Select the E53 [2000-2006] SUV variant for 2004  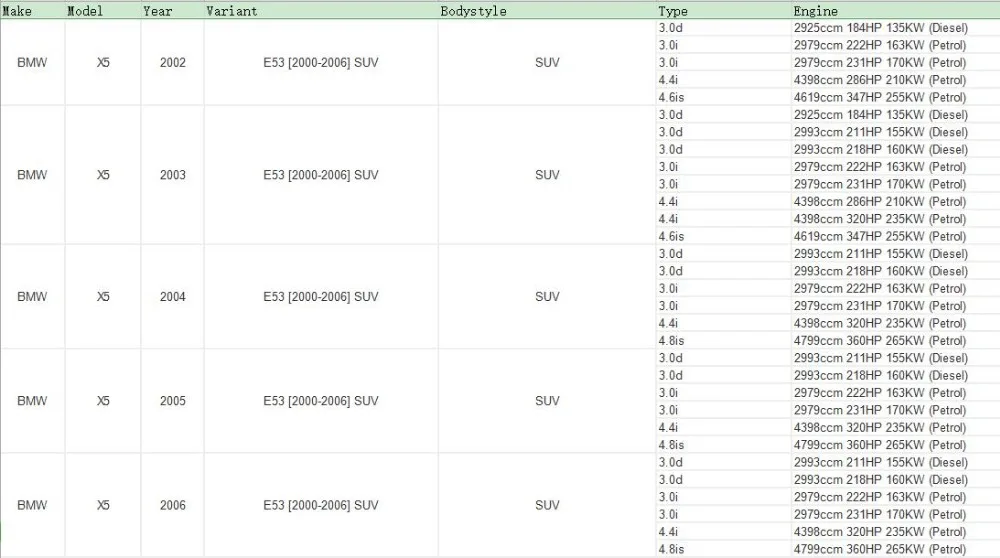(x=321, y=297)
